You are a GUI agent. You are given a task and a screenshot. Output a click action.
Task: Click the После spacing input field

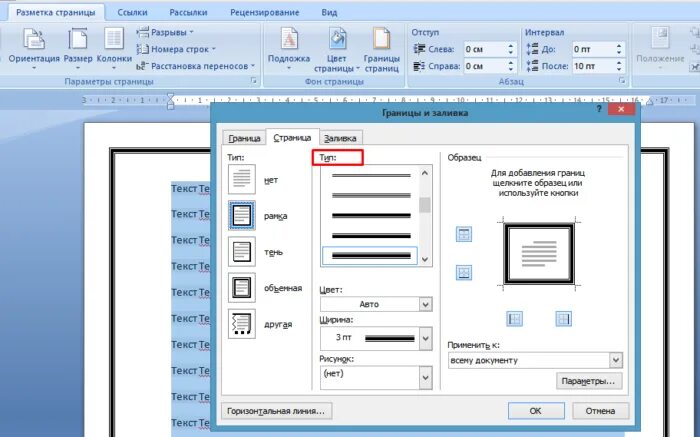pos(592,66)
